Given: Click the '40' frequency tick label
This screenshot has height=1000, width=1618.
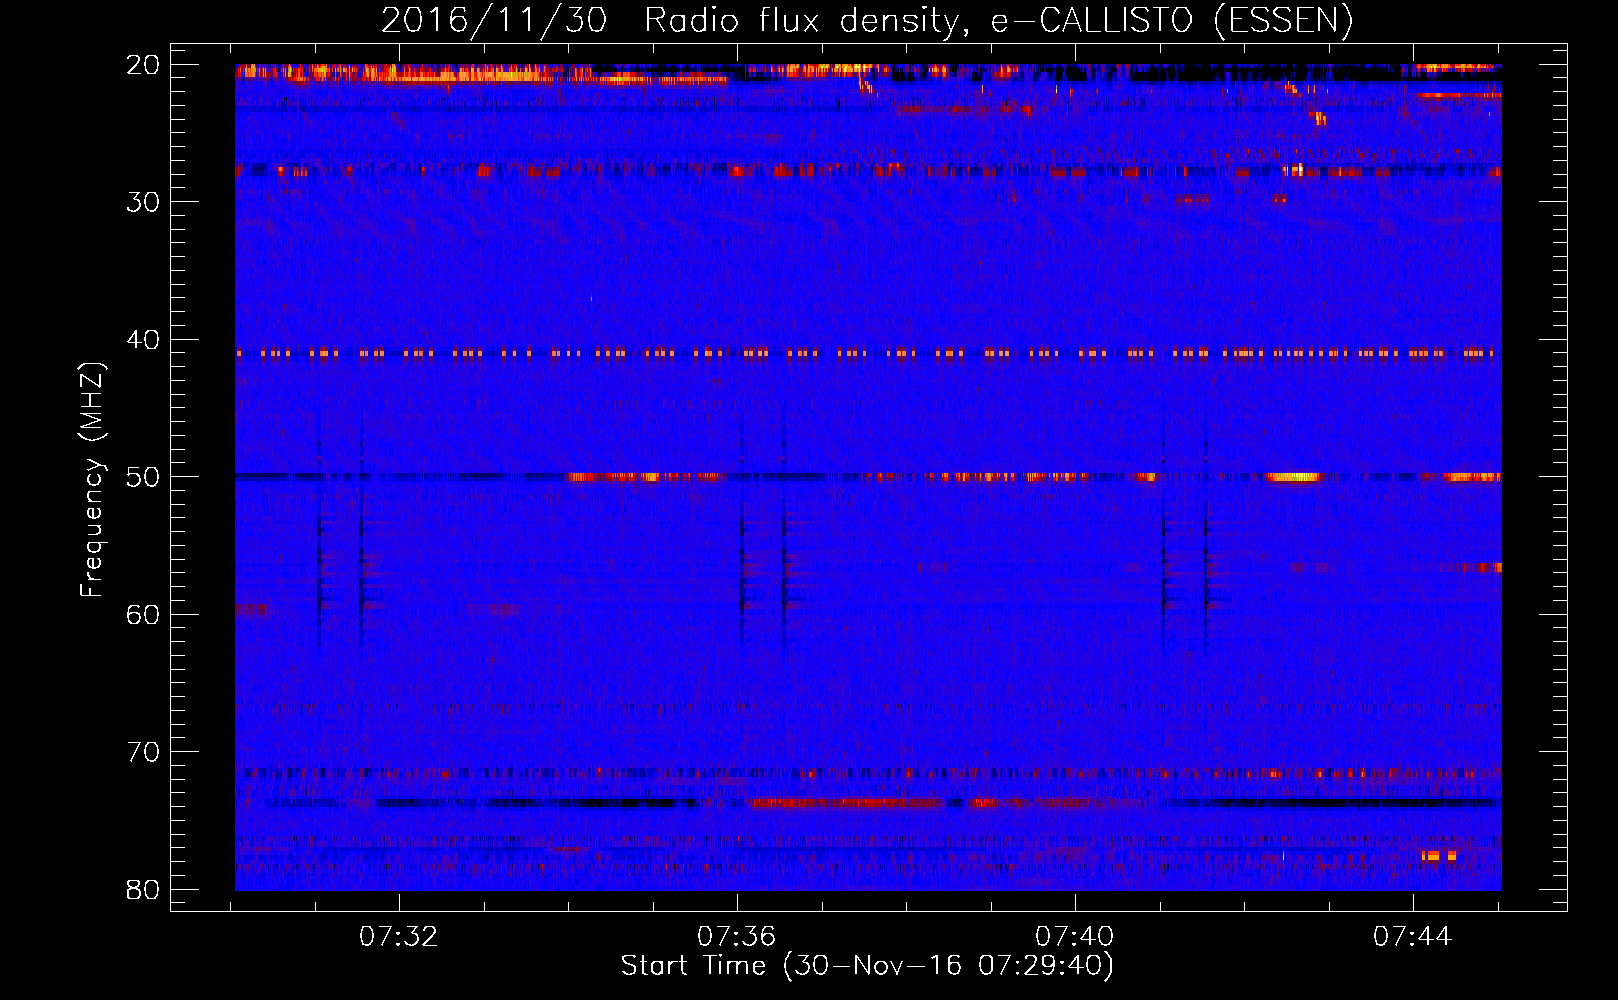Looking at the screenshot, I should click(143, 340).
